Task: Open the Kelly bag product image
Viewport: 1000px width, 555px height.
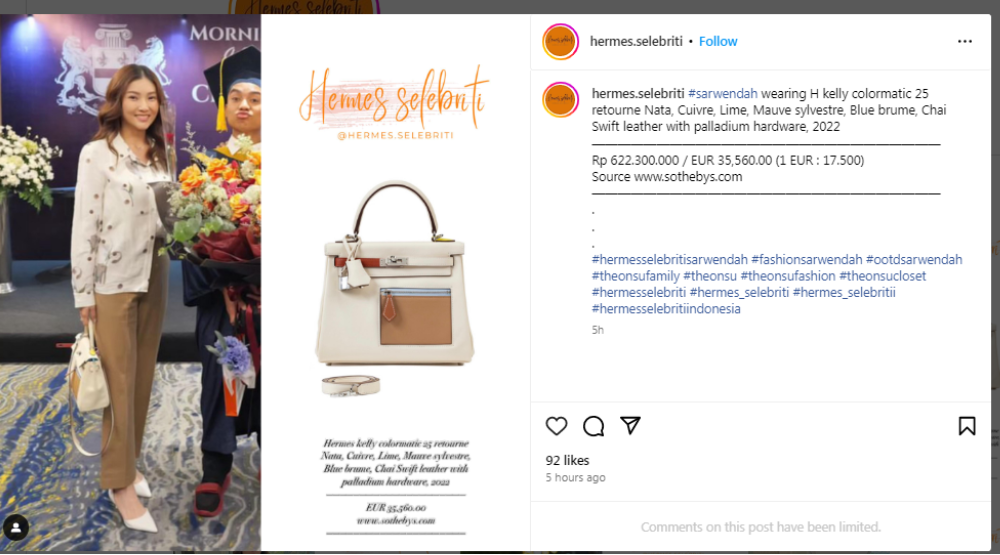Action: (x=395, y=274)
